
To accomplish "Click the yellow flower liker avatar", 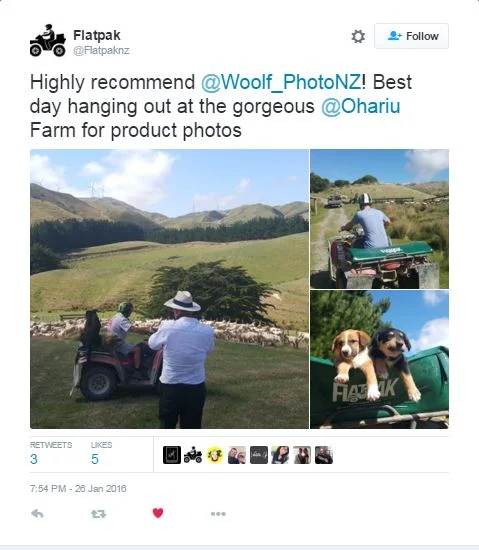I will tap(215, 455).
